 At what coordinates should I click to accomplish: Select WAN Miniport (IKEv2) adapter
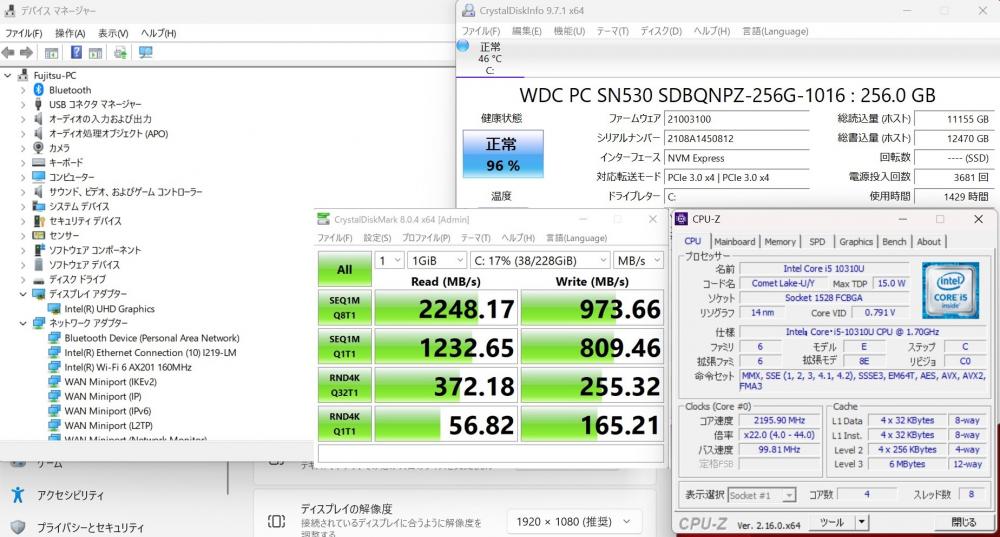click(110, 382)
